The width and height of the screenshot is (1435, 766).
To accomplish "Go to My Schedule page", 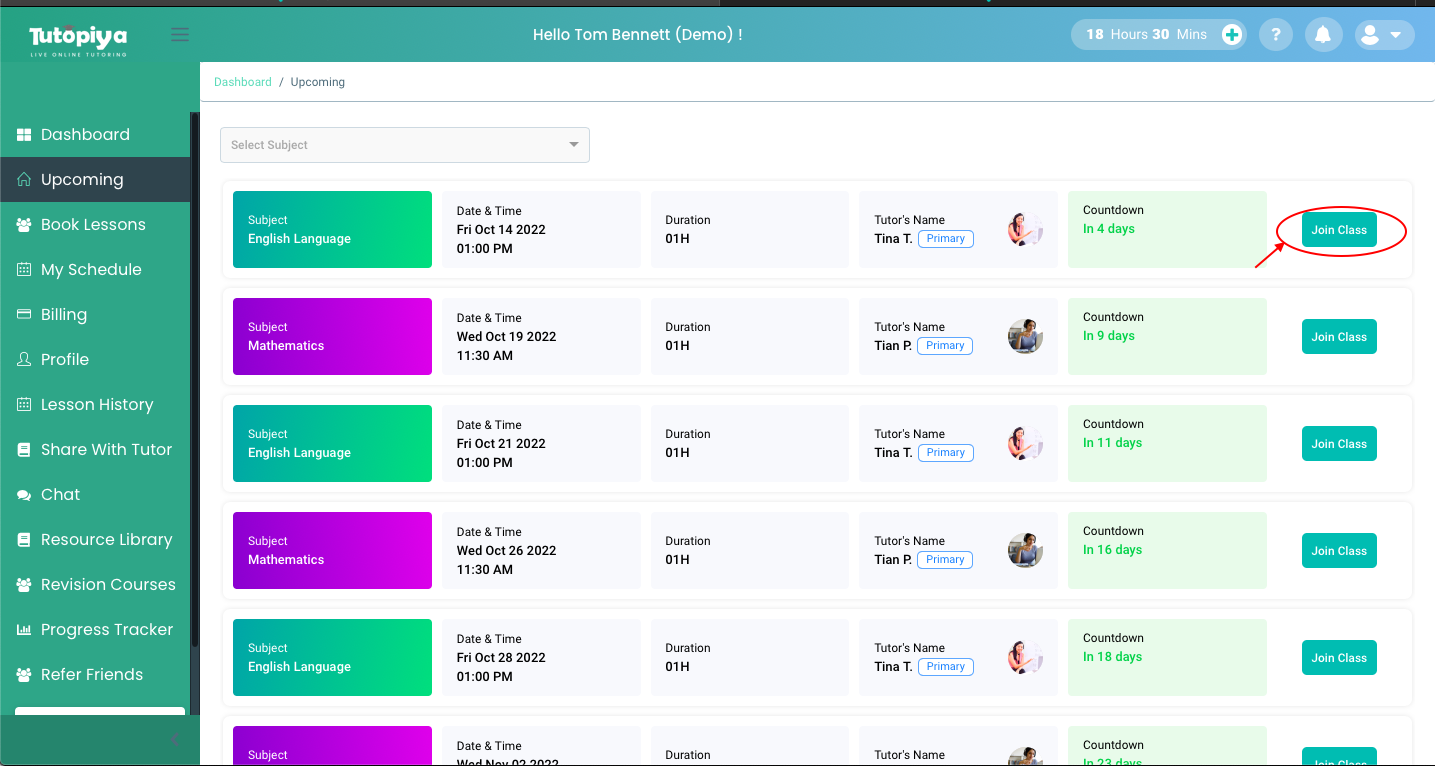I will (91, 270).
